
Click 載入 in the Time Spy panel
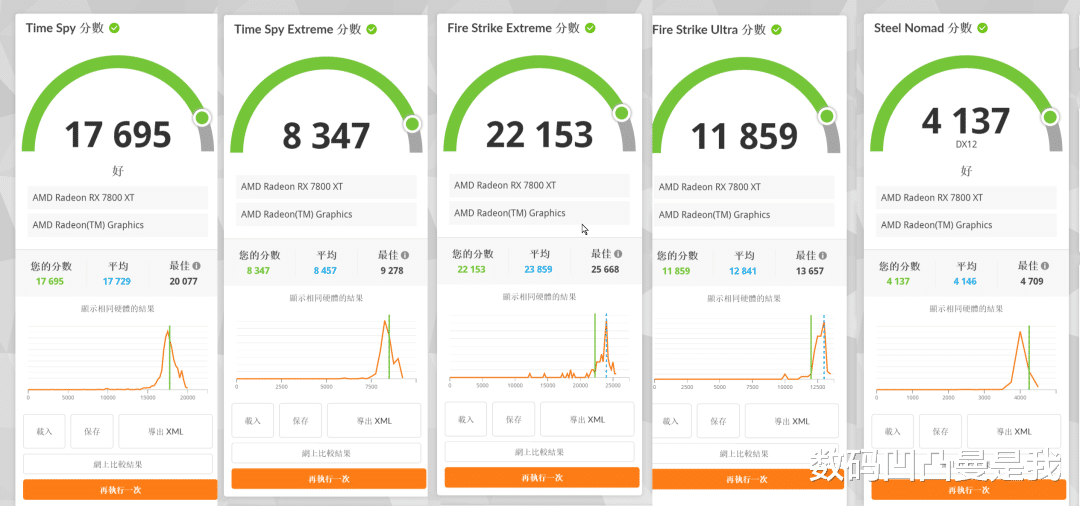coord(44,432)
